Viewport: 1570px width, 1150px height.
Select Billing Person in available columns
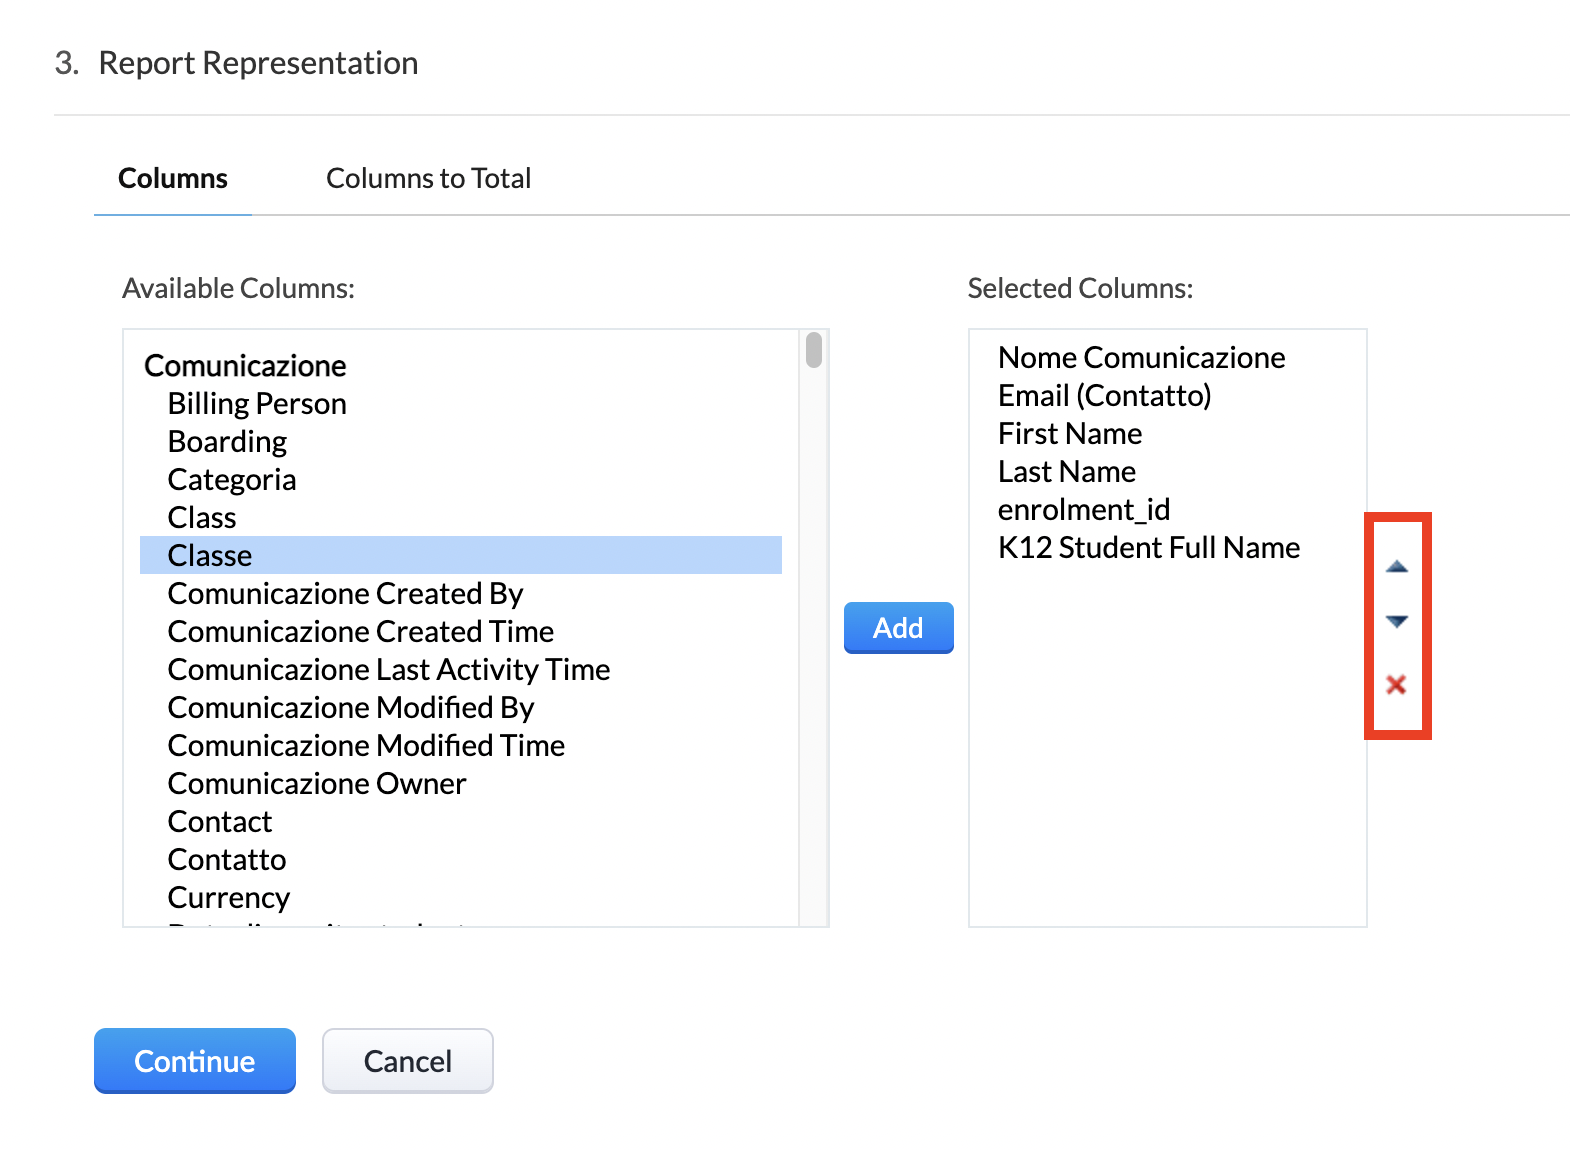click(x=257, y=404)
